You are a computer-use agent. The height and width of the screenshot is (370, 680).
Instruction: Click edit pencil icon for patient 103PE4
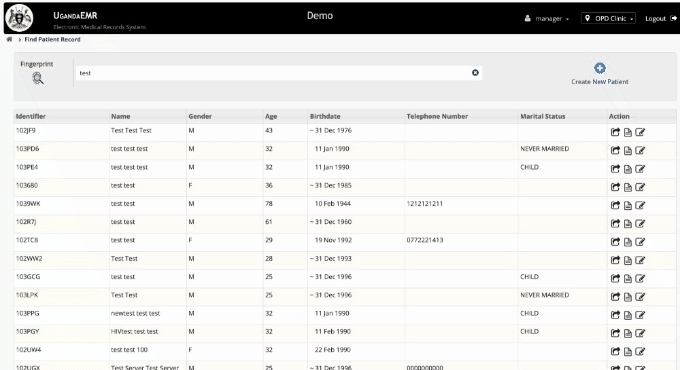pyautogui.click(x=640, y=169)
